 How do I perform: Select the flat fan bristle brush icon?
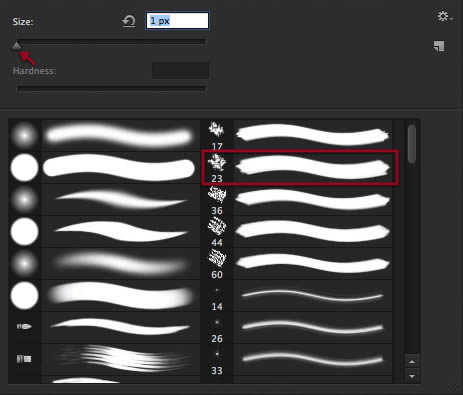point(24,359)
